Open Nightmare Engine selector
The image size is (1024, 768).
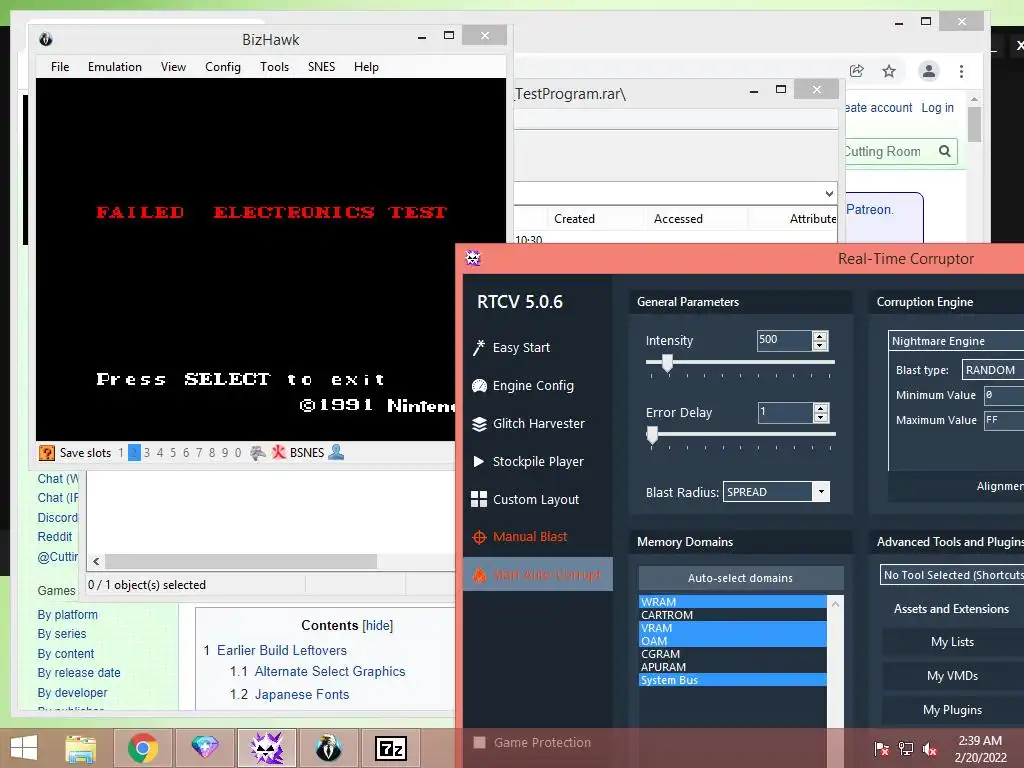[x=955, y=341]
